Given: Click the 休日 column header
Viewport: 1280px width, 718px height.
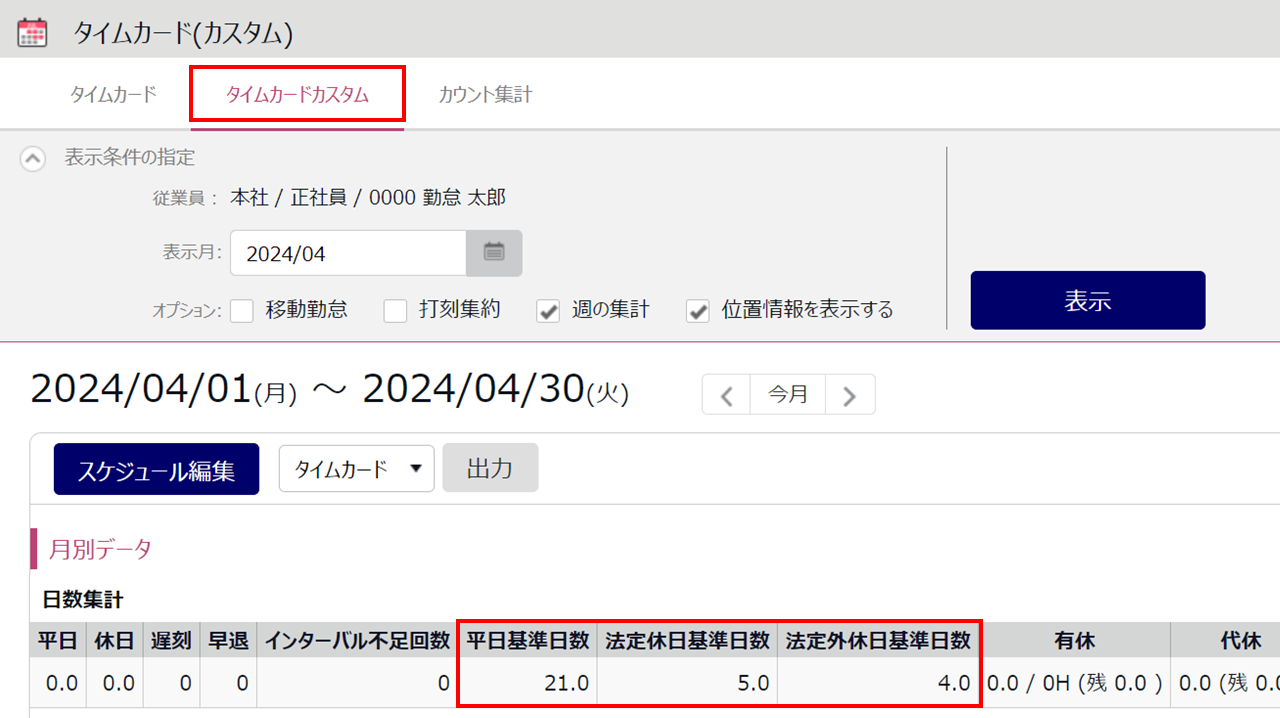Looking at the screenshot, I should click(x=115, y=640).
